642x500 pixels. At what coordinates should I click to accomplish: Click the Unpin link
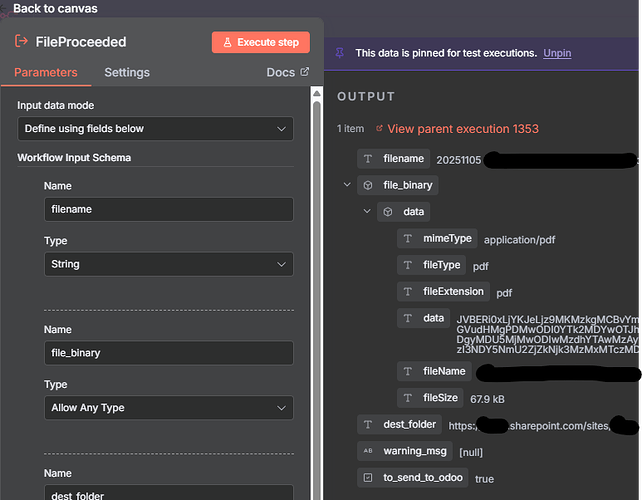(x=557, y=53)
